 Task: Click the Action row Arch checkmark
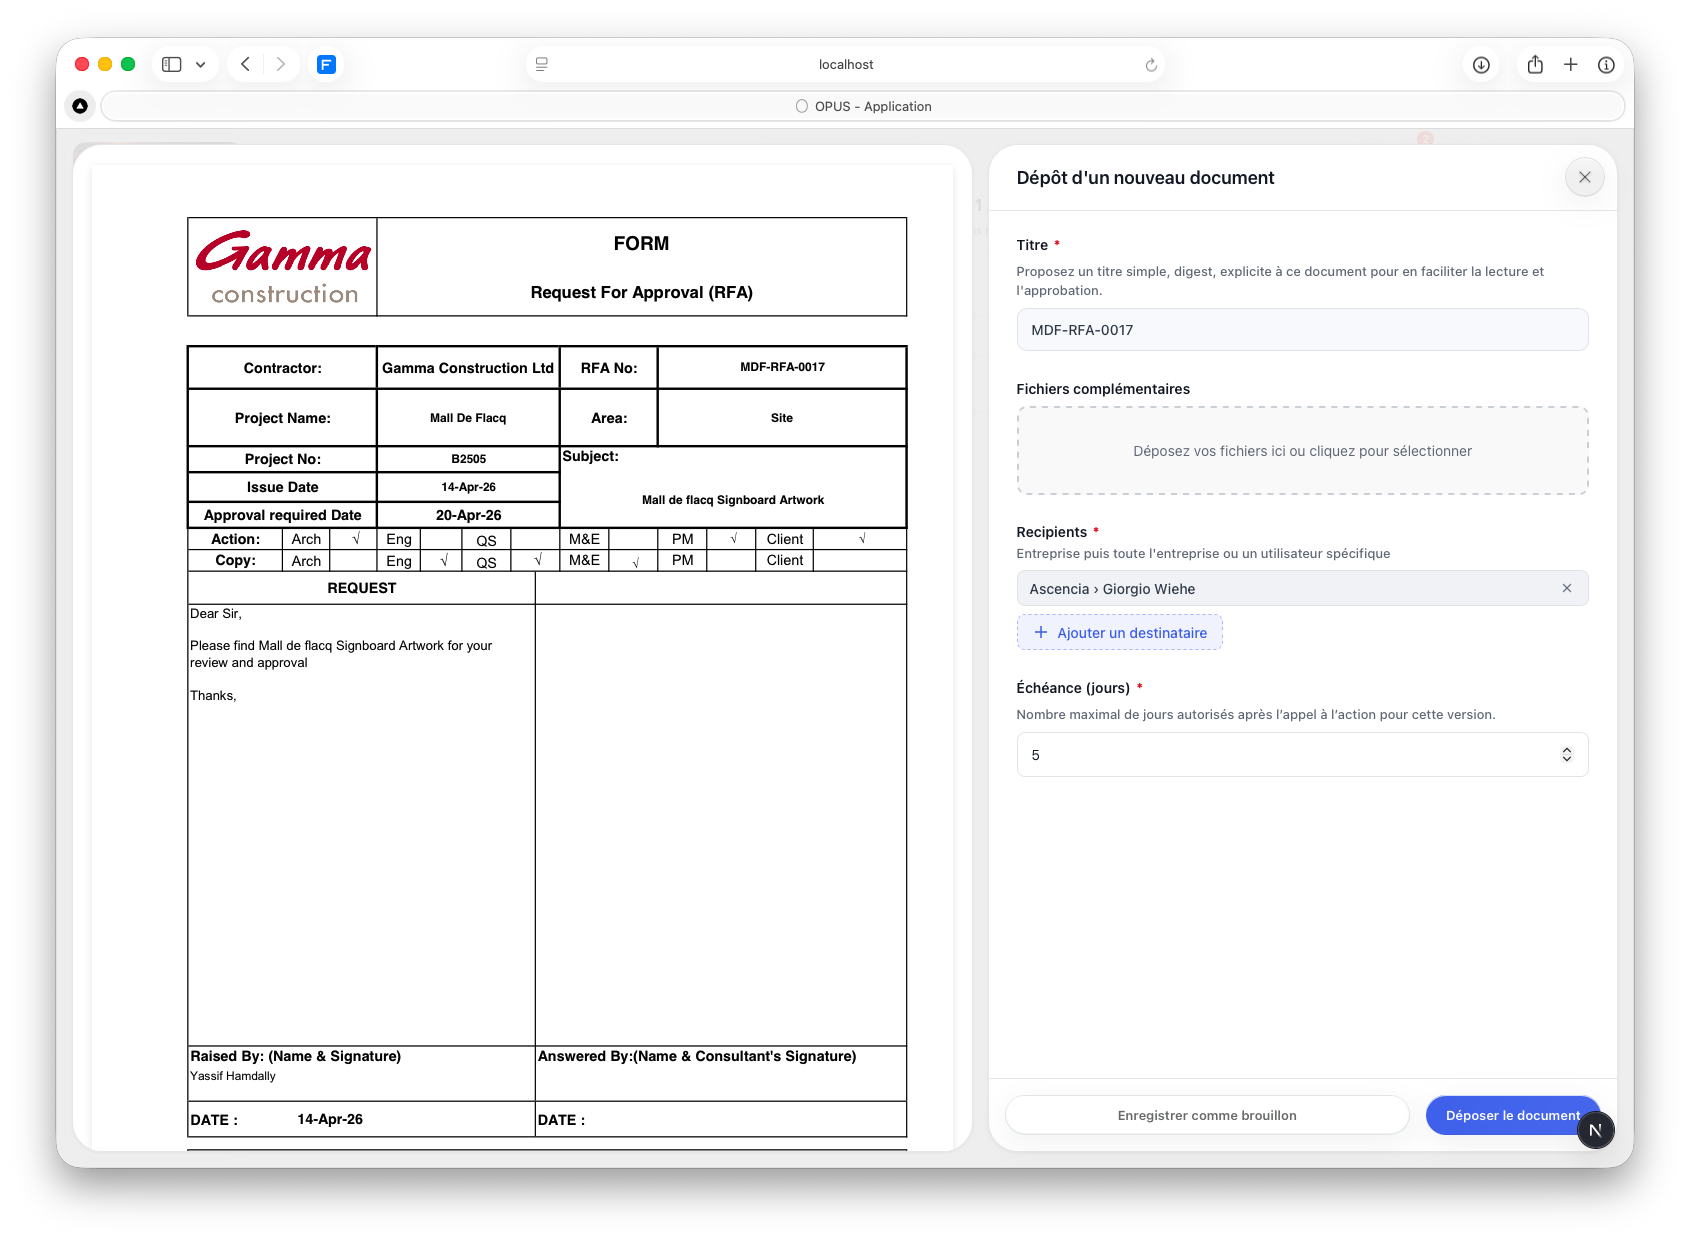356,539
